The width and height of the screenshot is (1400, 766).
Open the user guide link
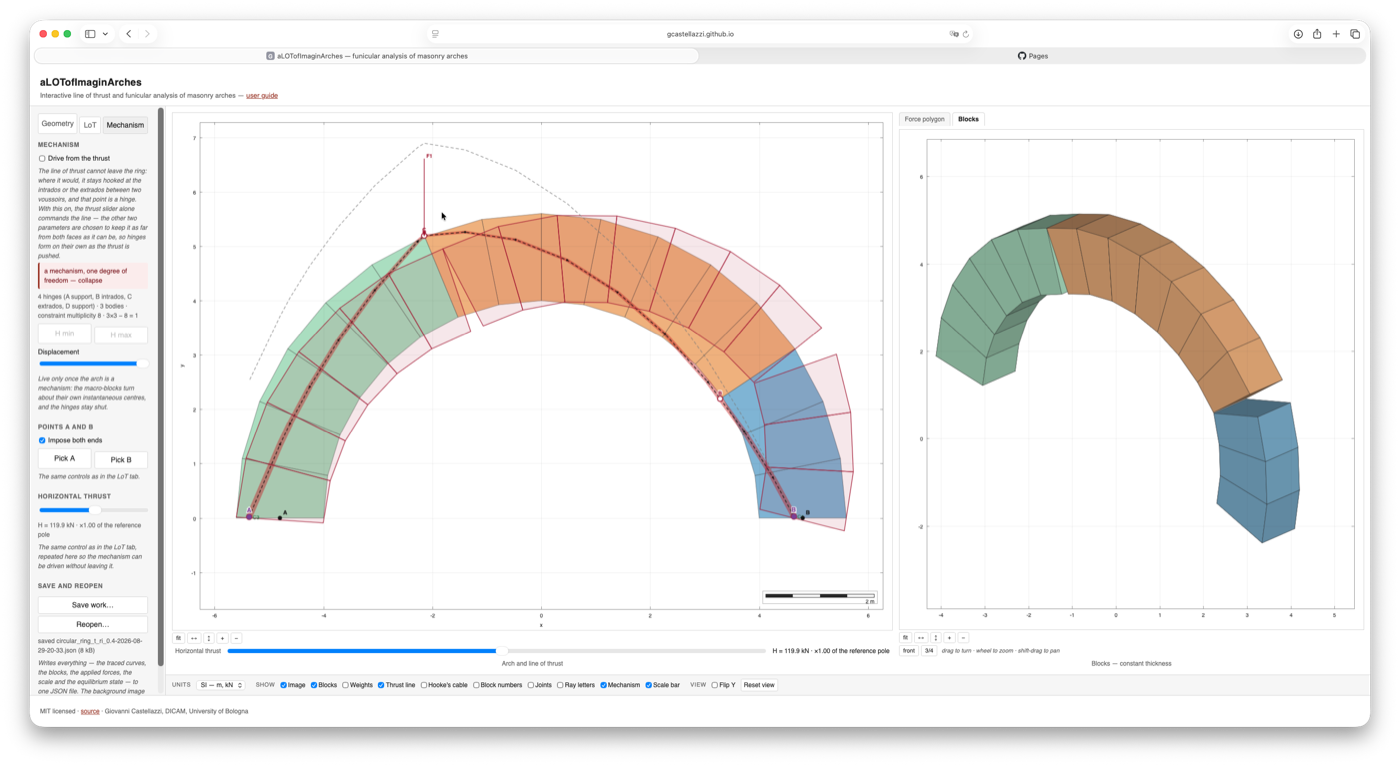coord(262,96)
